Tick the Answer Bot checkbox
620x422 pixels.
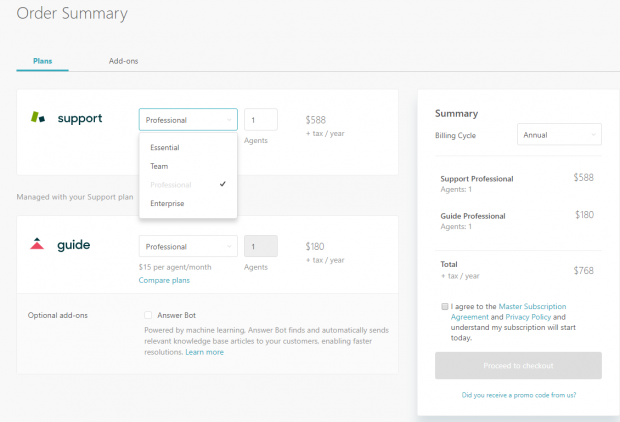coord(148,315)
